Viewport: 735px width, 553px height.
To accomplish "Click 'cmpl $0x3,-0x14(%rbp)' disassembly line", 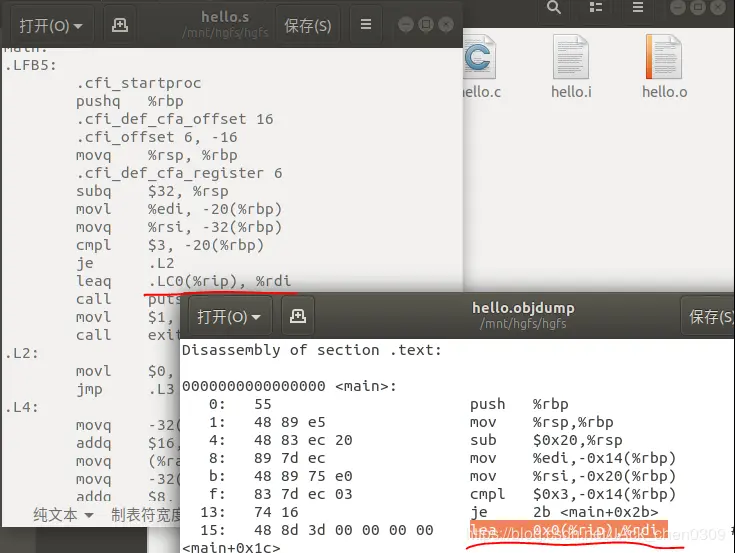I will coord(573,494).
